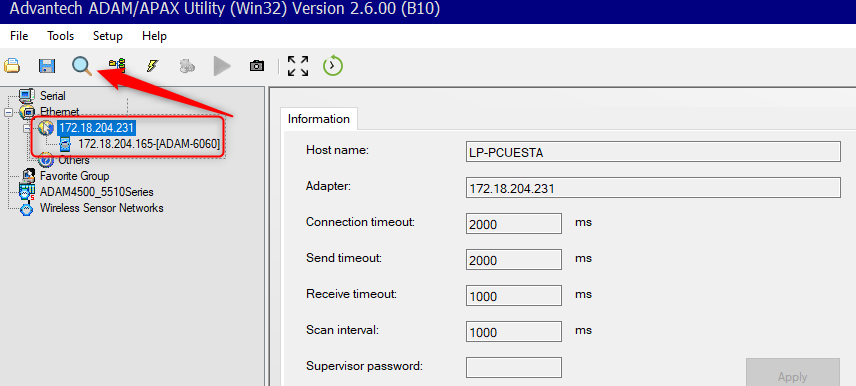The image size is (856, 386).
Task: Click the camera snapshot toolbar icon
Action: (x=257, y=66)
